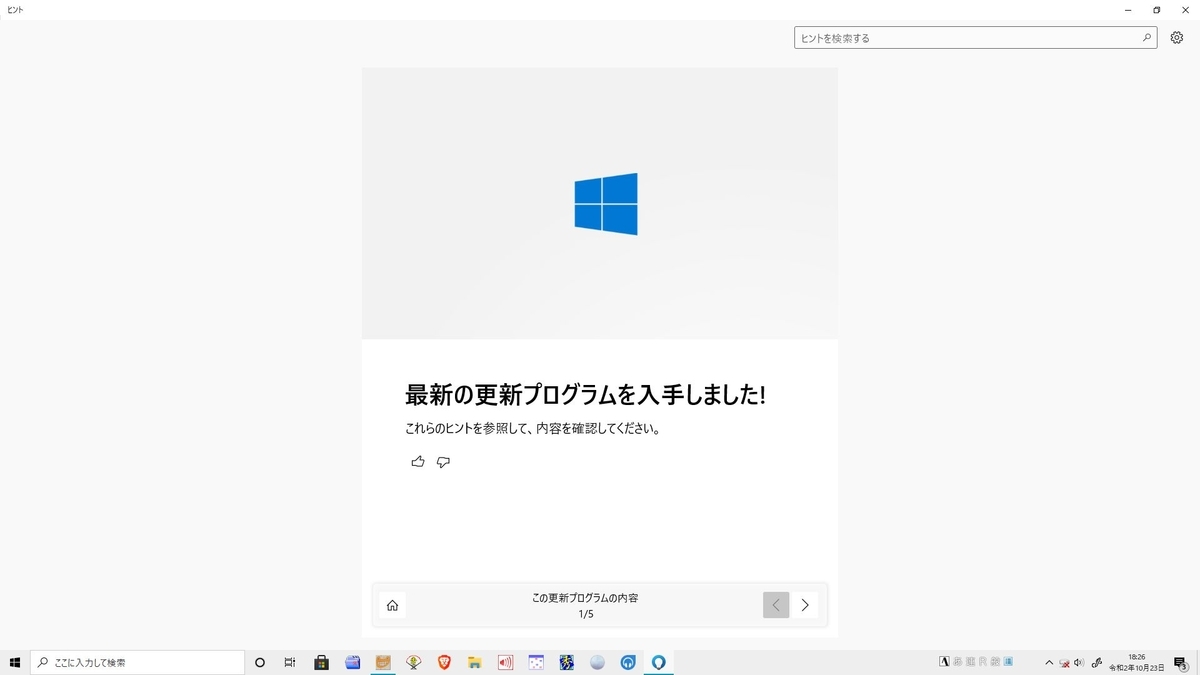Open the active Tips app taskbar icon
The height and width of the screenshot is (675, 1200).
coord(659,662)
